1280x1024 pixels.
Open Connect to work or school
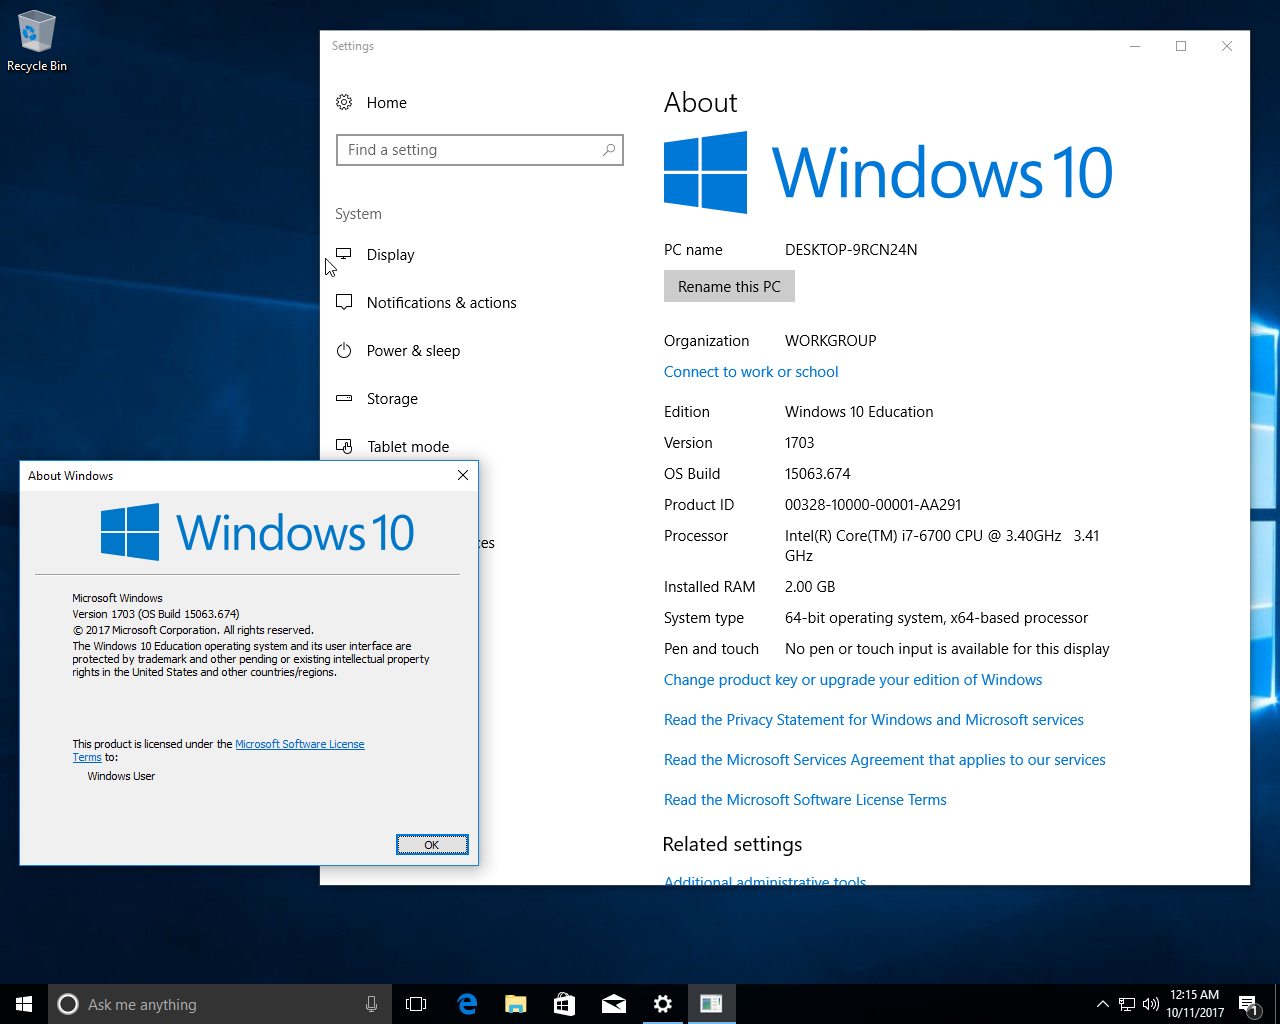[751, 372]
